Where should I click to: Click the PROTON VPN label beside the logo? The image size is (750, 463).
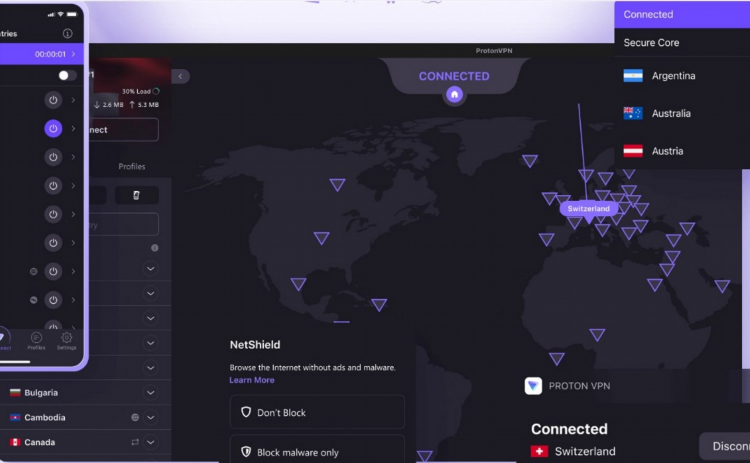579,386
